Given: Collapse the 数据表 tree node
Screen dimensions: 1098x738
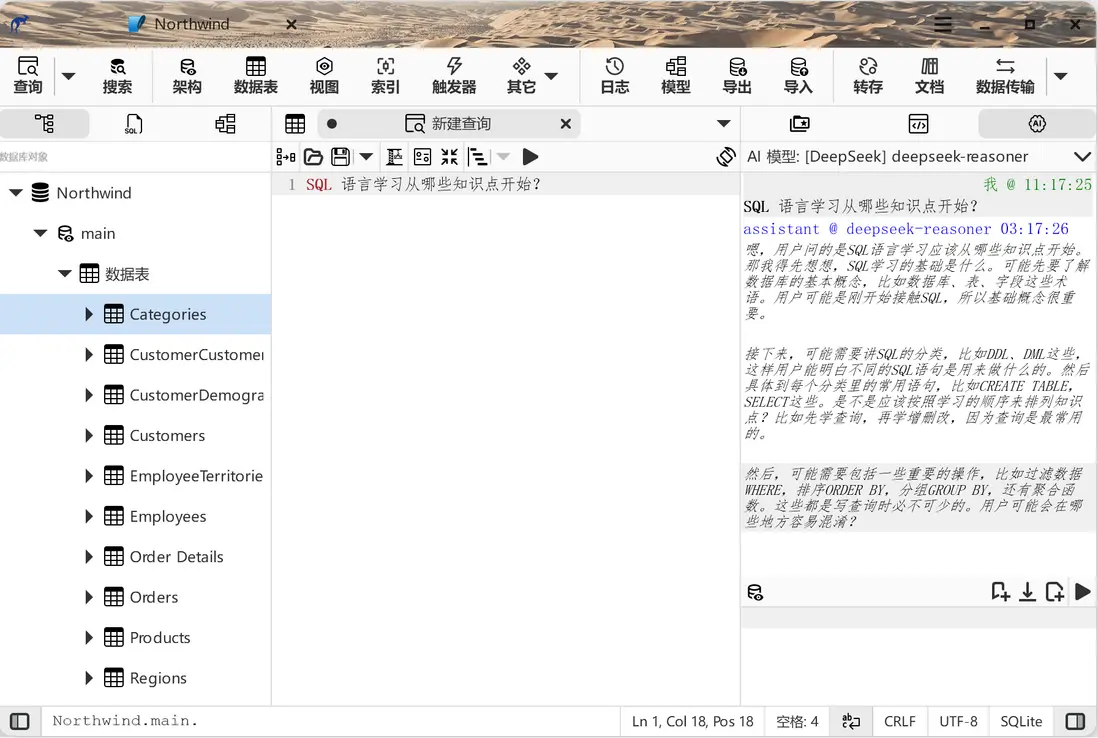Looking at the screenshot, I should (x=64, y=273).
